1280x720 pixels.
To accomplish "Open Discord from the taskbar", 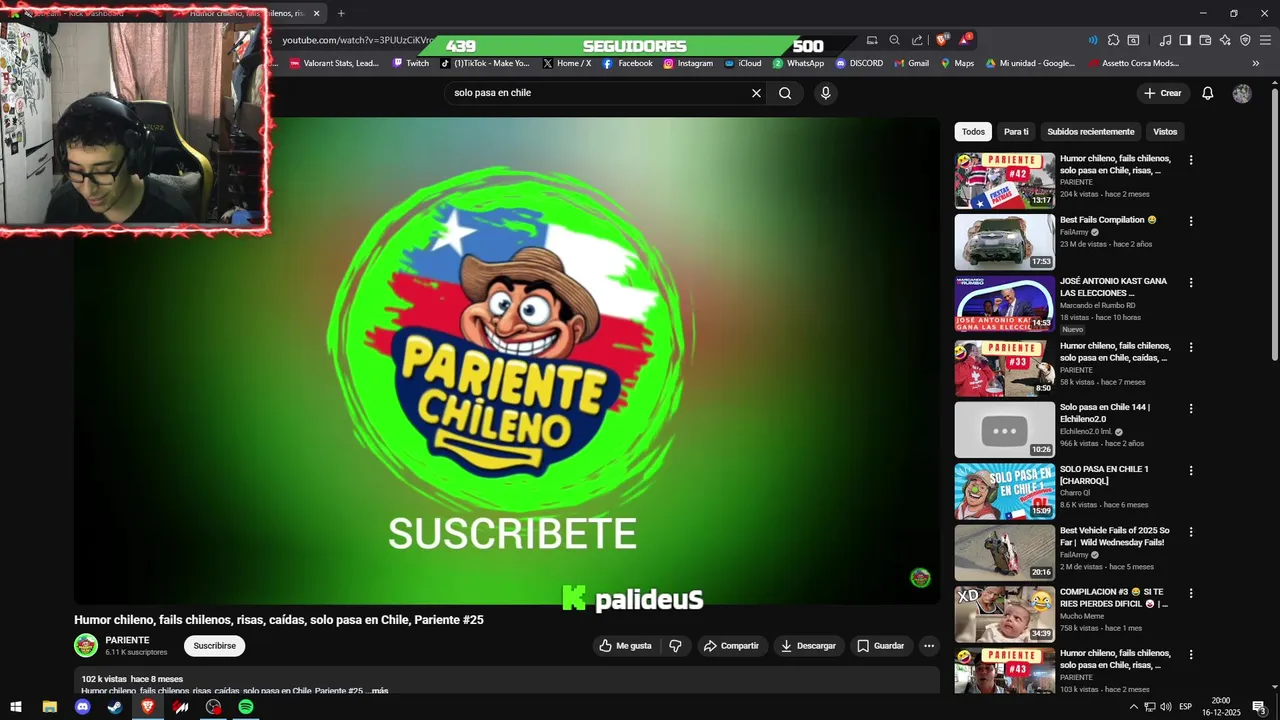I will (83, 707).
